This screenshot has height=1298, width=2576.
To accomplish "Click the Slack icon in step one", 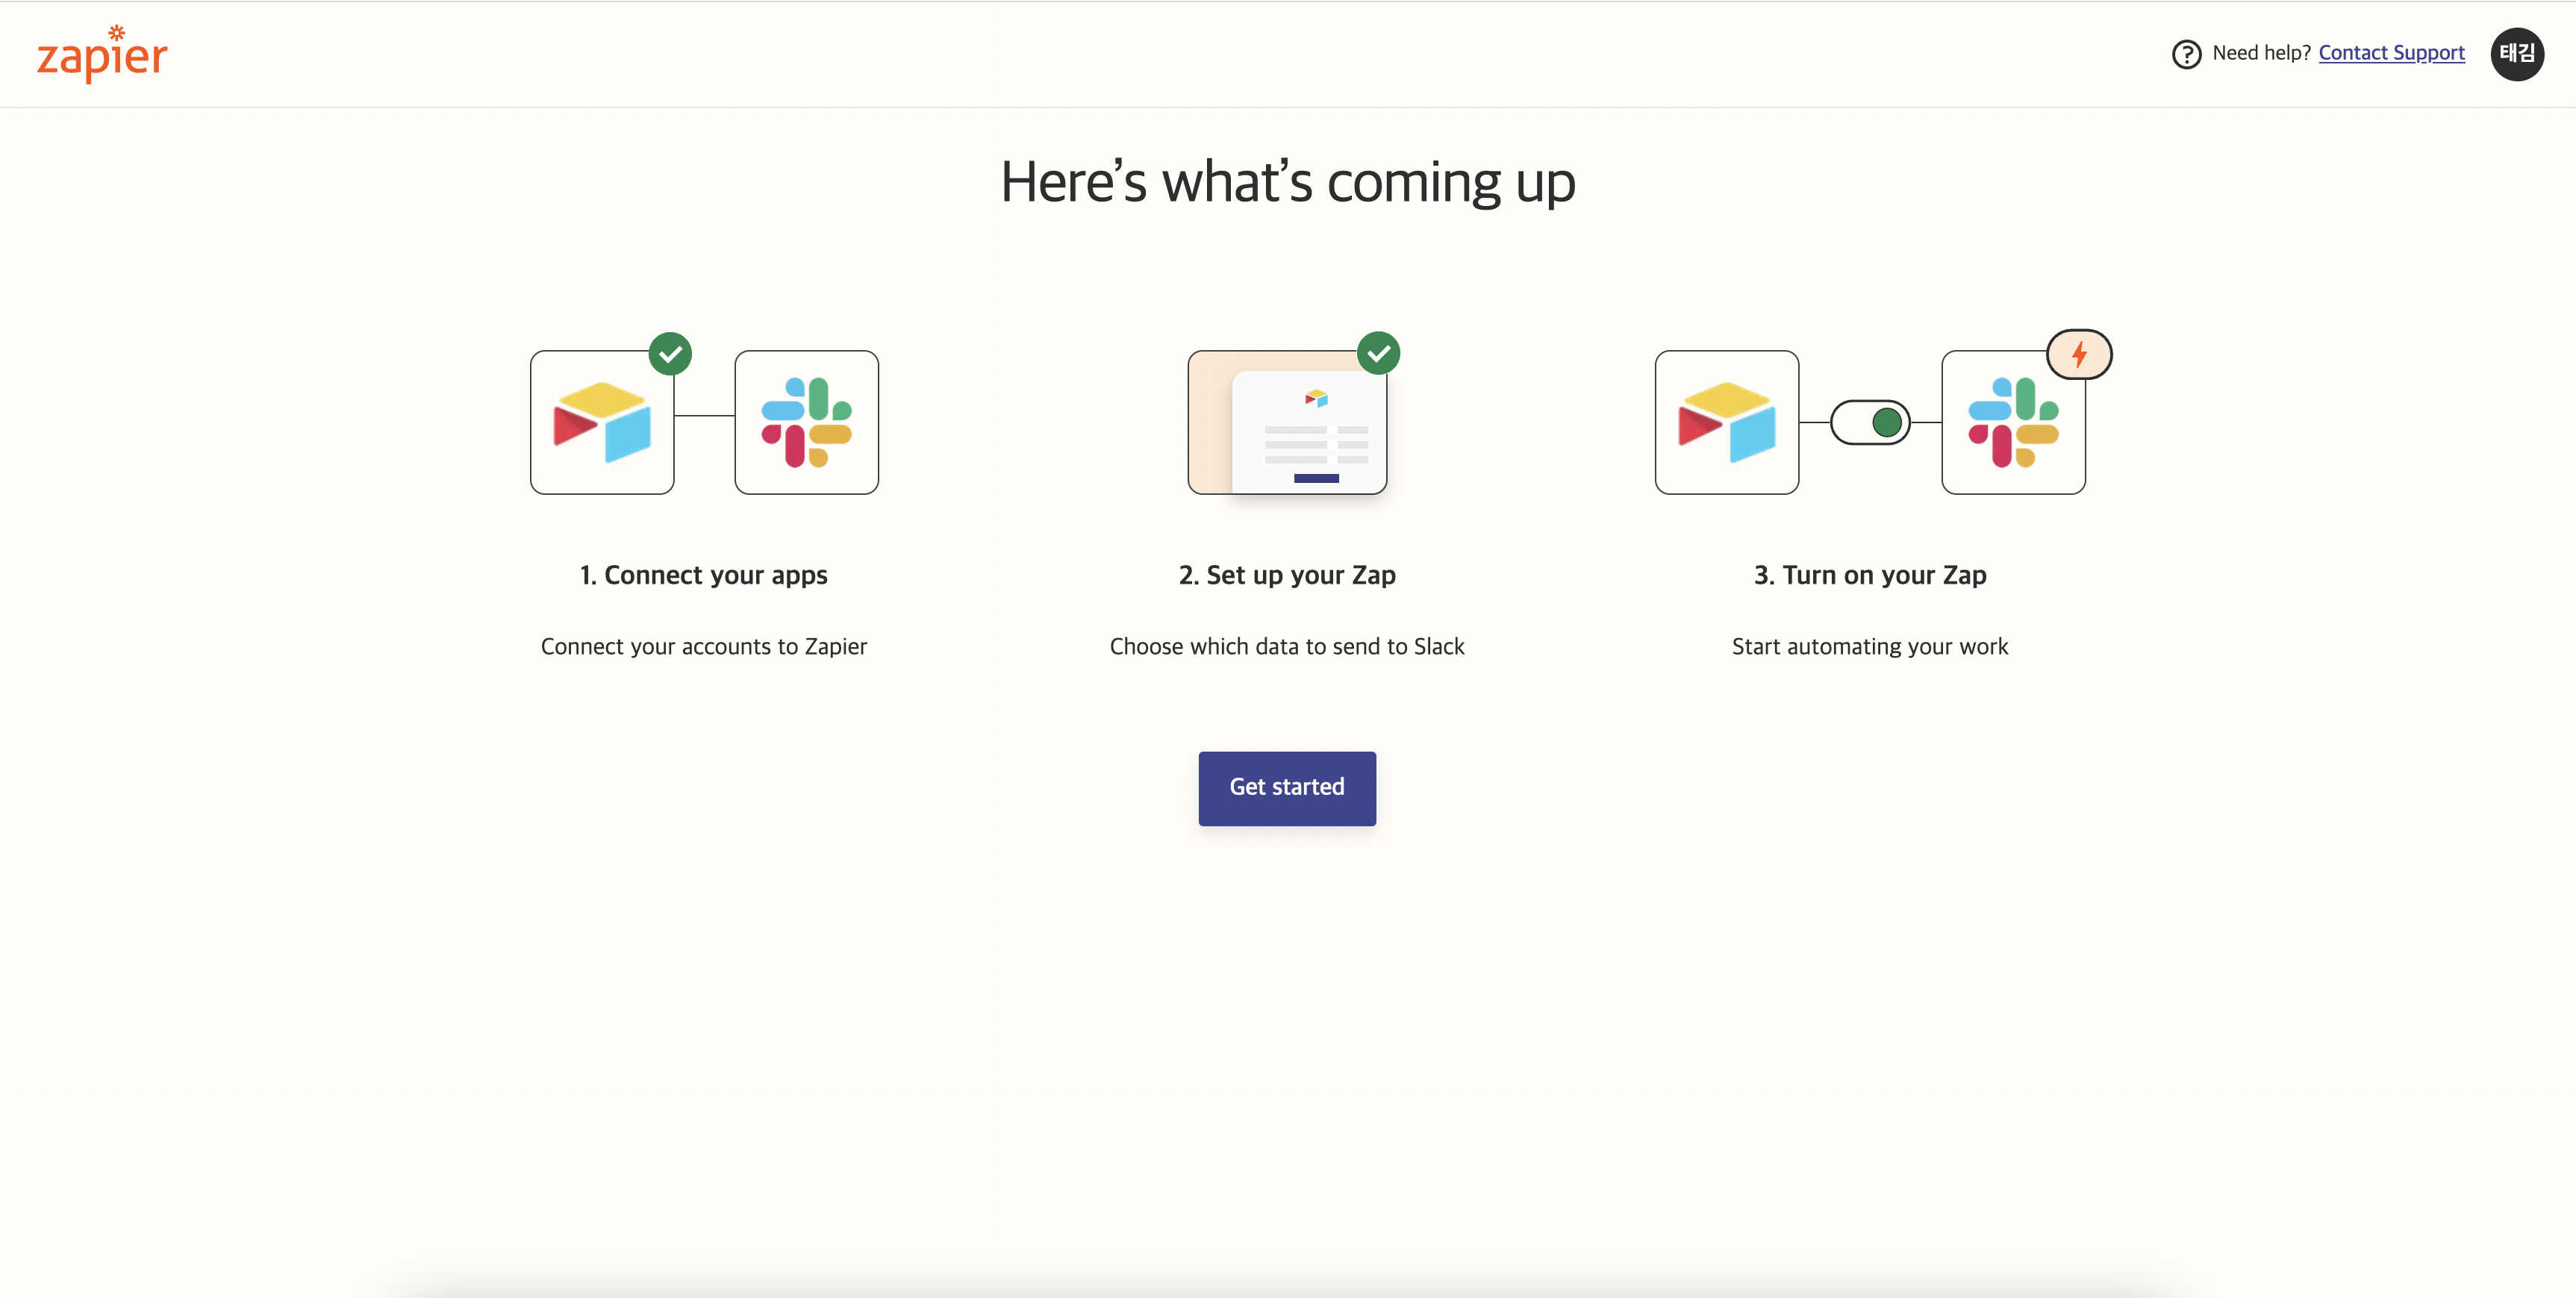I will pos(806,422).
